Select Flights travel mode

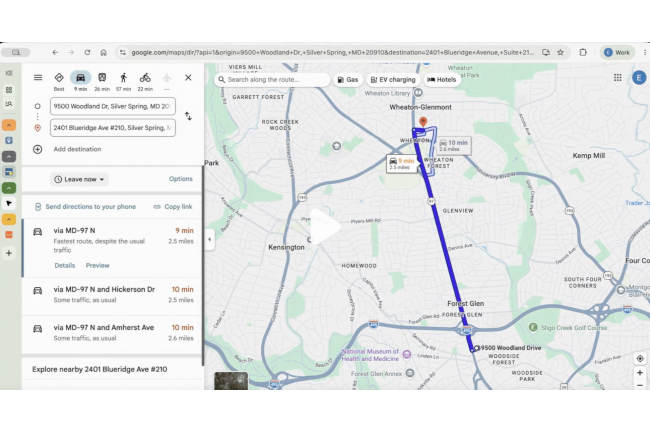point(167,82)
